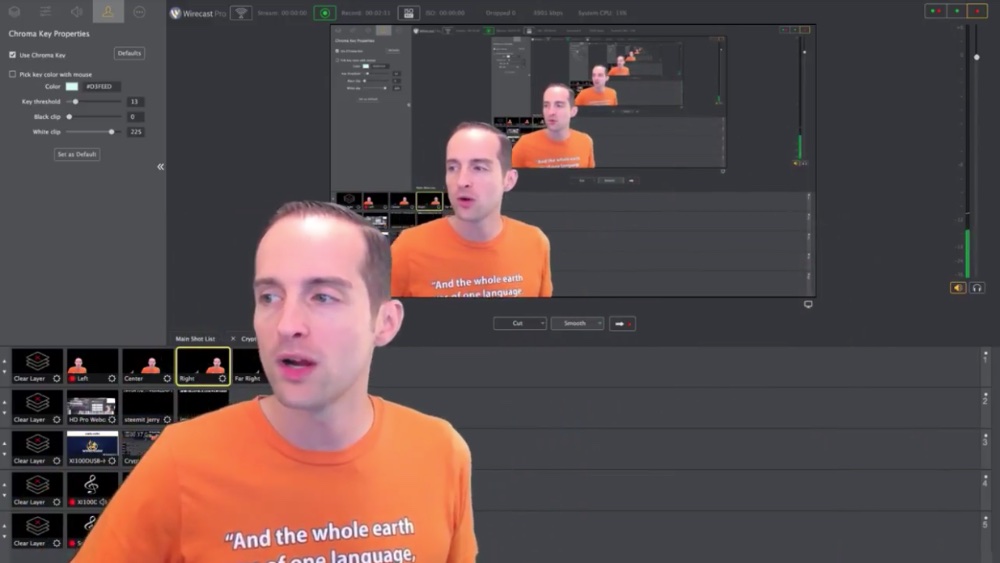
Task: Open the sliders configuration tab icon
Action: coord(45,11)
